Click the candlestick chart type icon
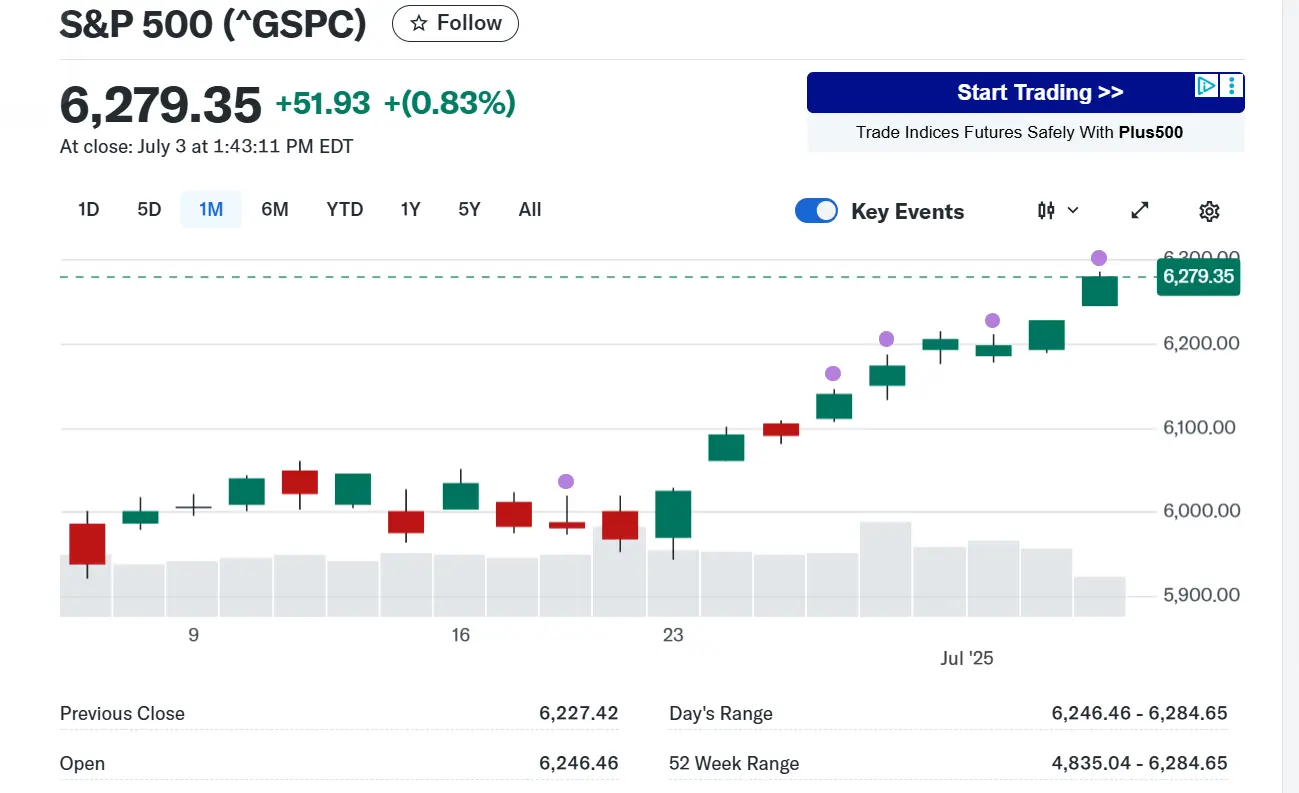 1047,210
